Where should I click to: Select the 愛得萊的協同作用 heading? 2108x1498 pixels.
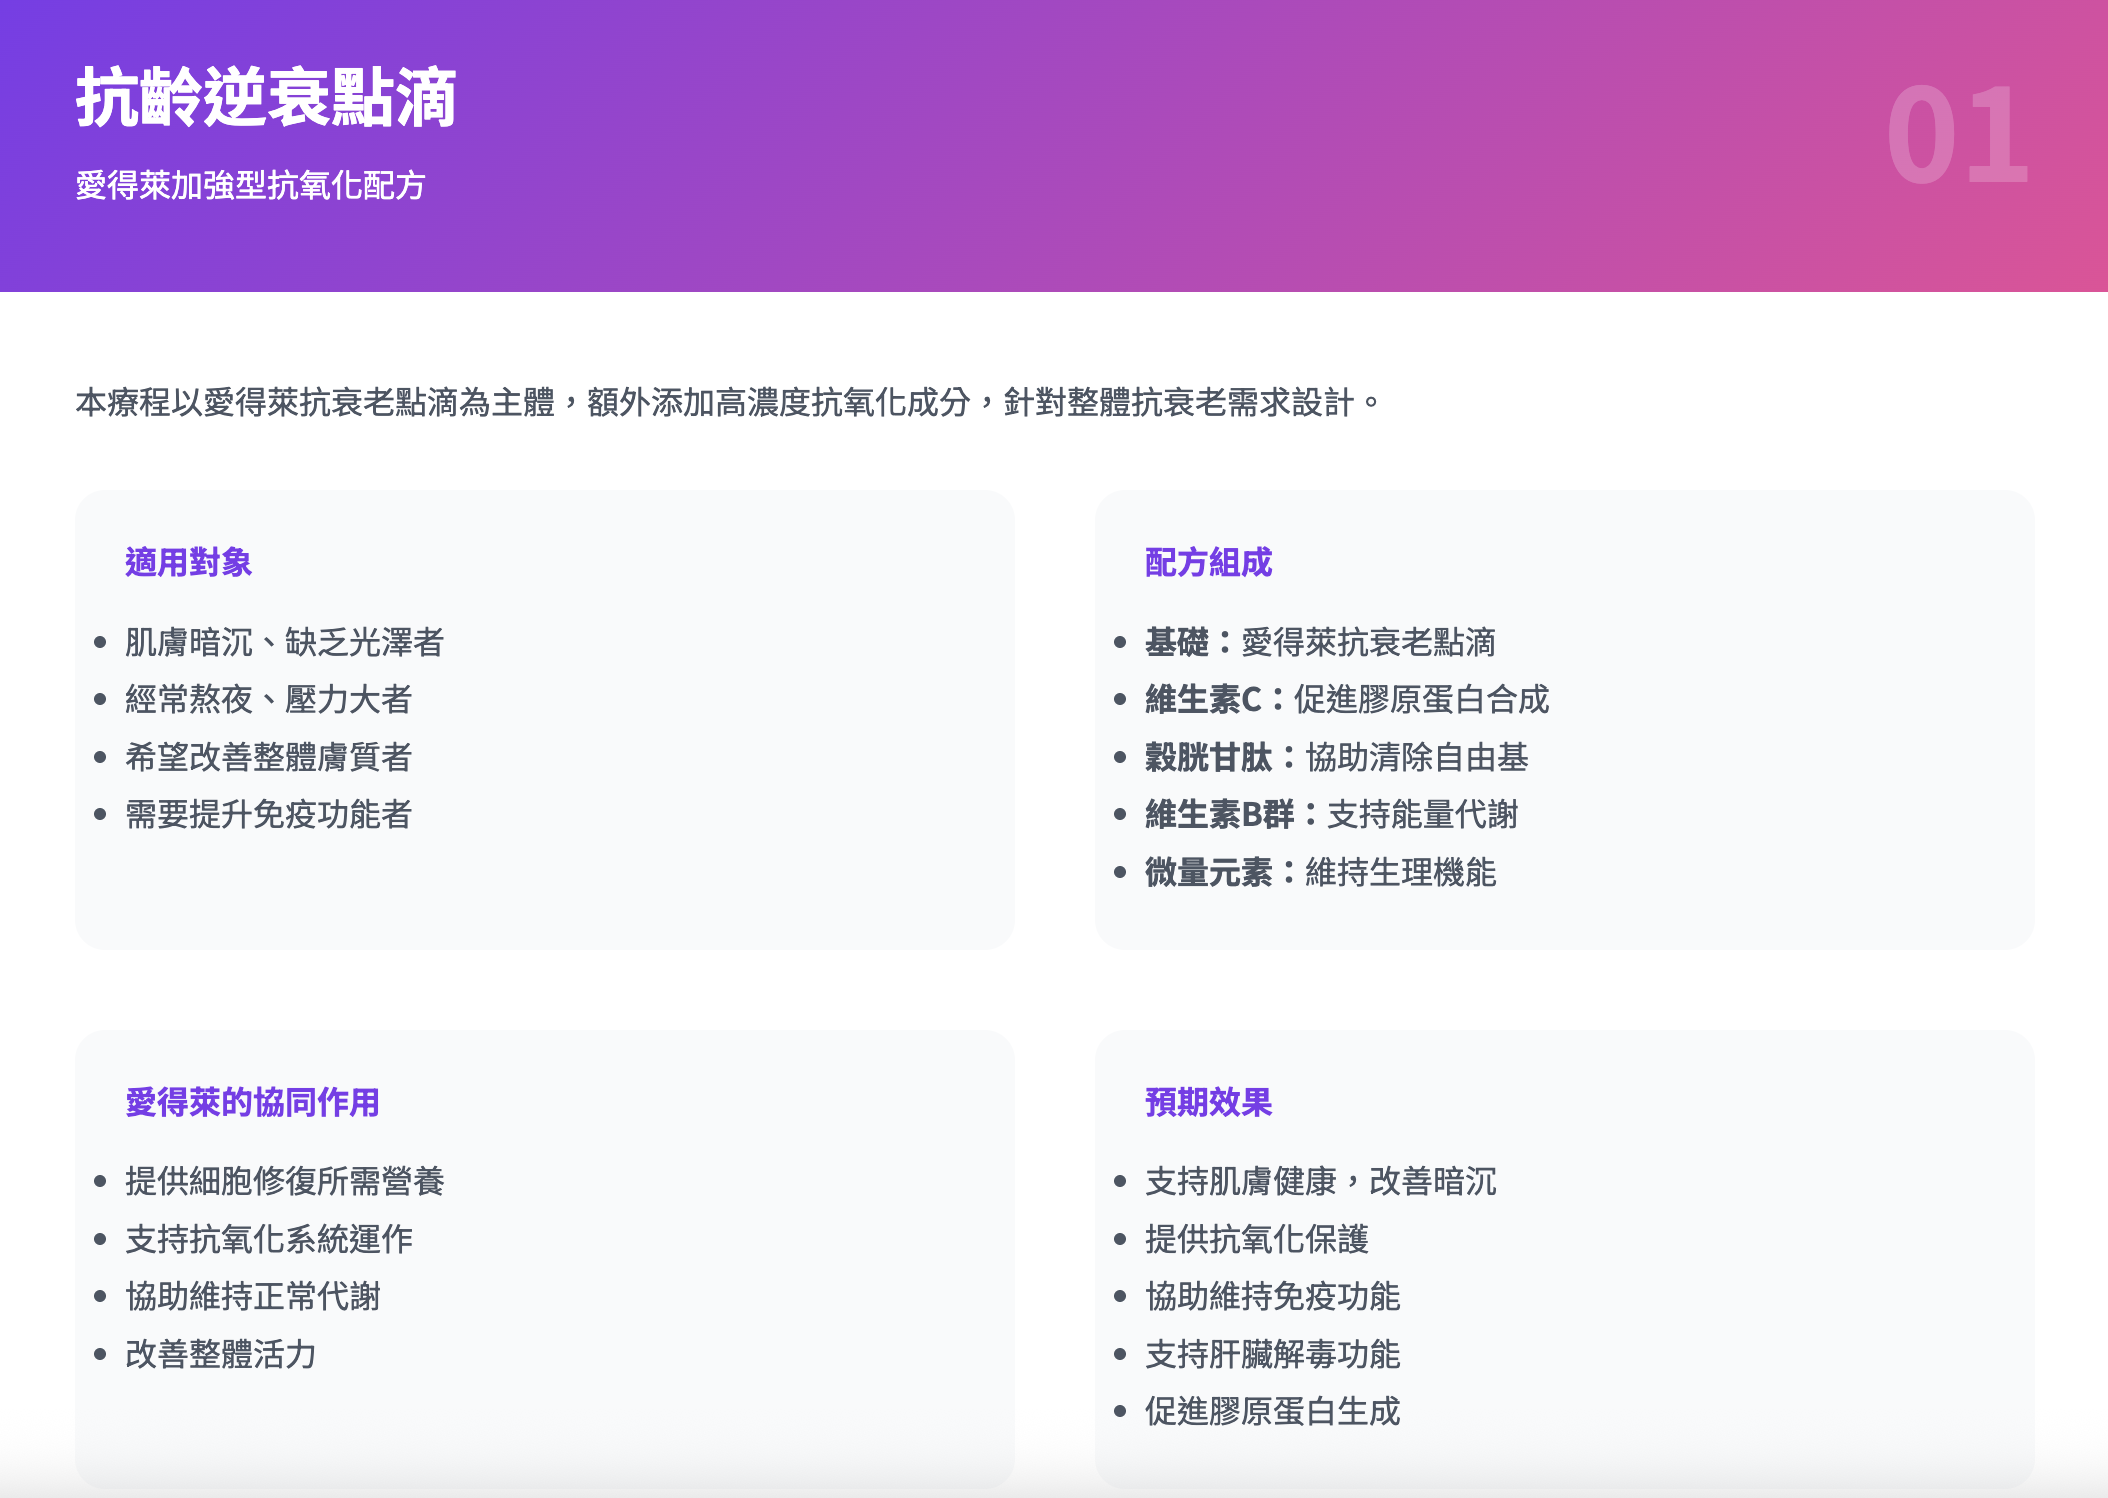(252, 1102)
